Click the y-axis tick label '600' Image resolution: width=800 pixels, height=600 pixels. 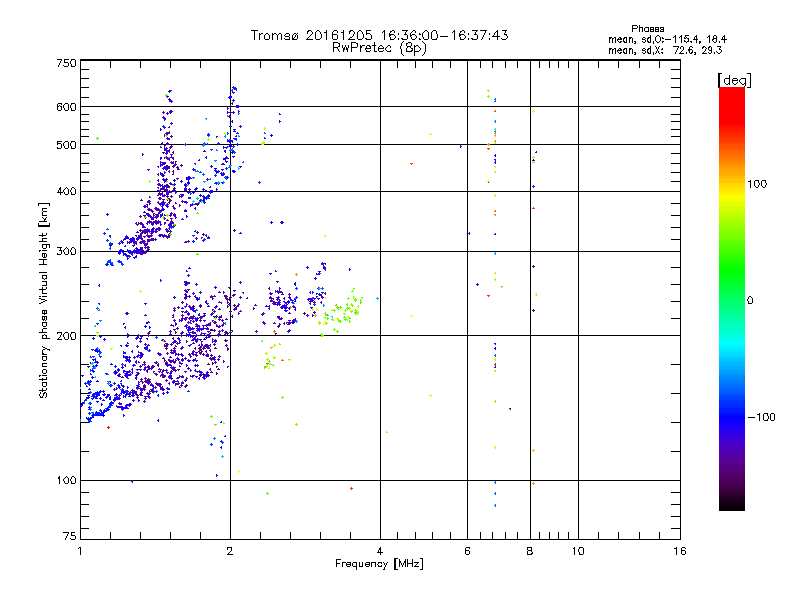point(66,107)
